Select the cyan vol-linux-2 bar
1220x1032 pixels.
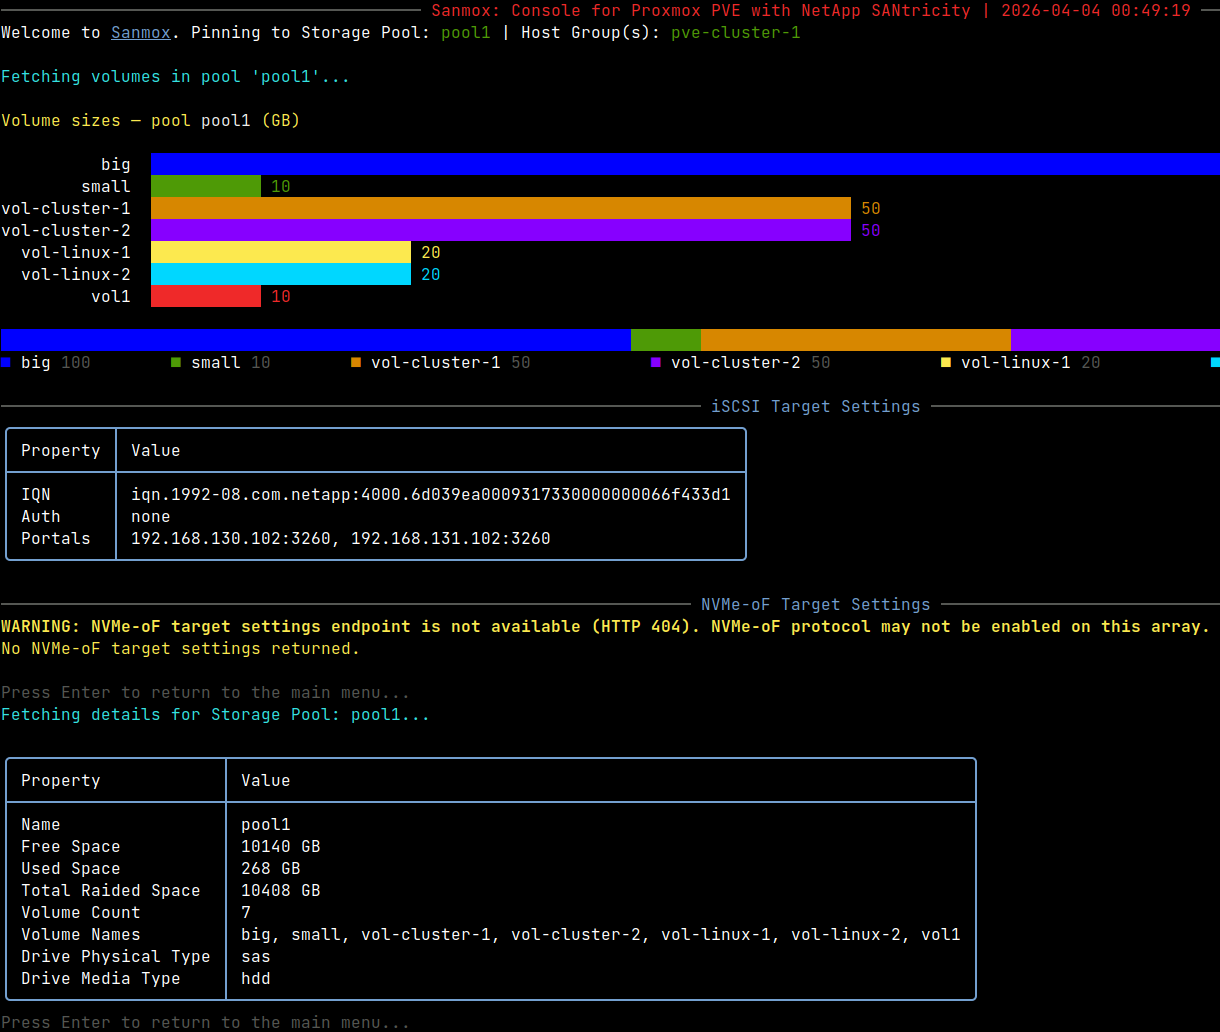281,274
